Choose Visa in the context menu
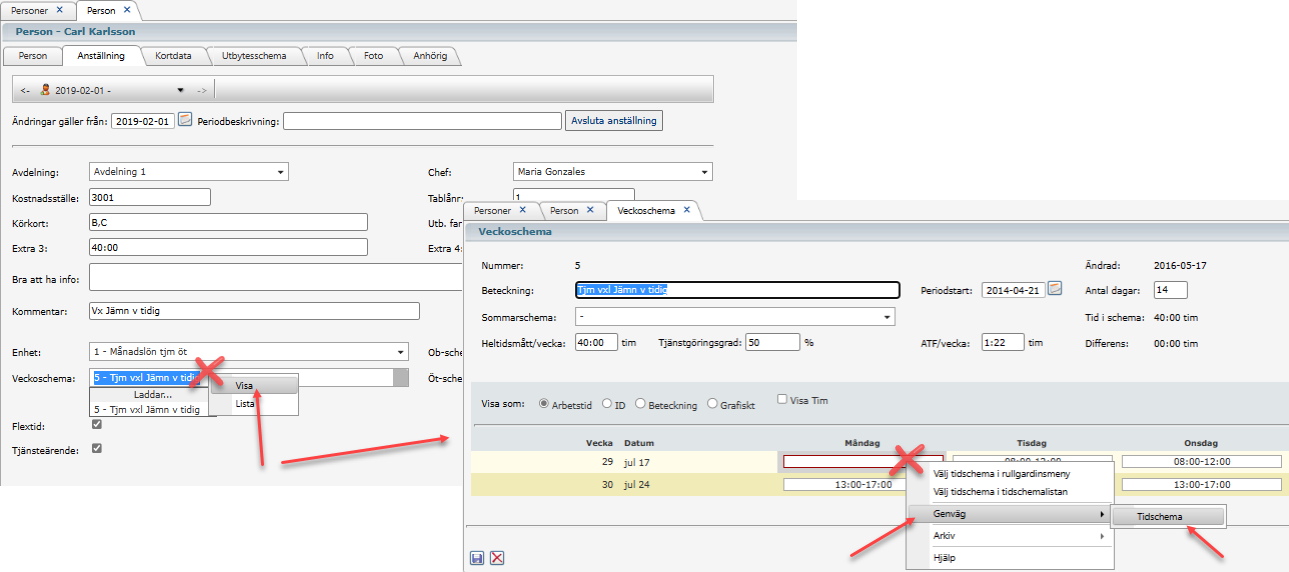Image resolution: width=1289 pixels, height=572 pixels. 255,385
